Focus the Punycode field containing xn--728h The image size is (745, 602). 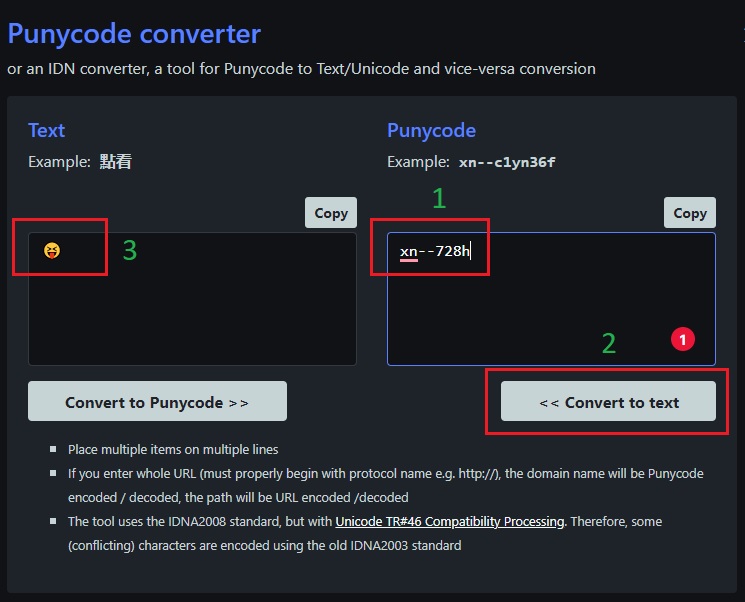tap(550, 299)
